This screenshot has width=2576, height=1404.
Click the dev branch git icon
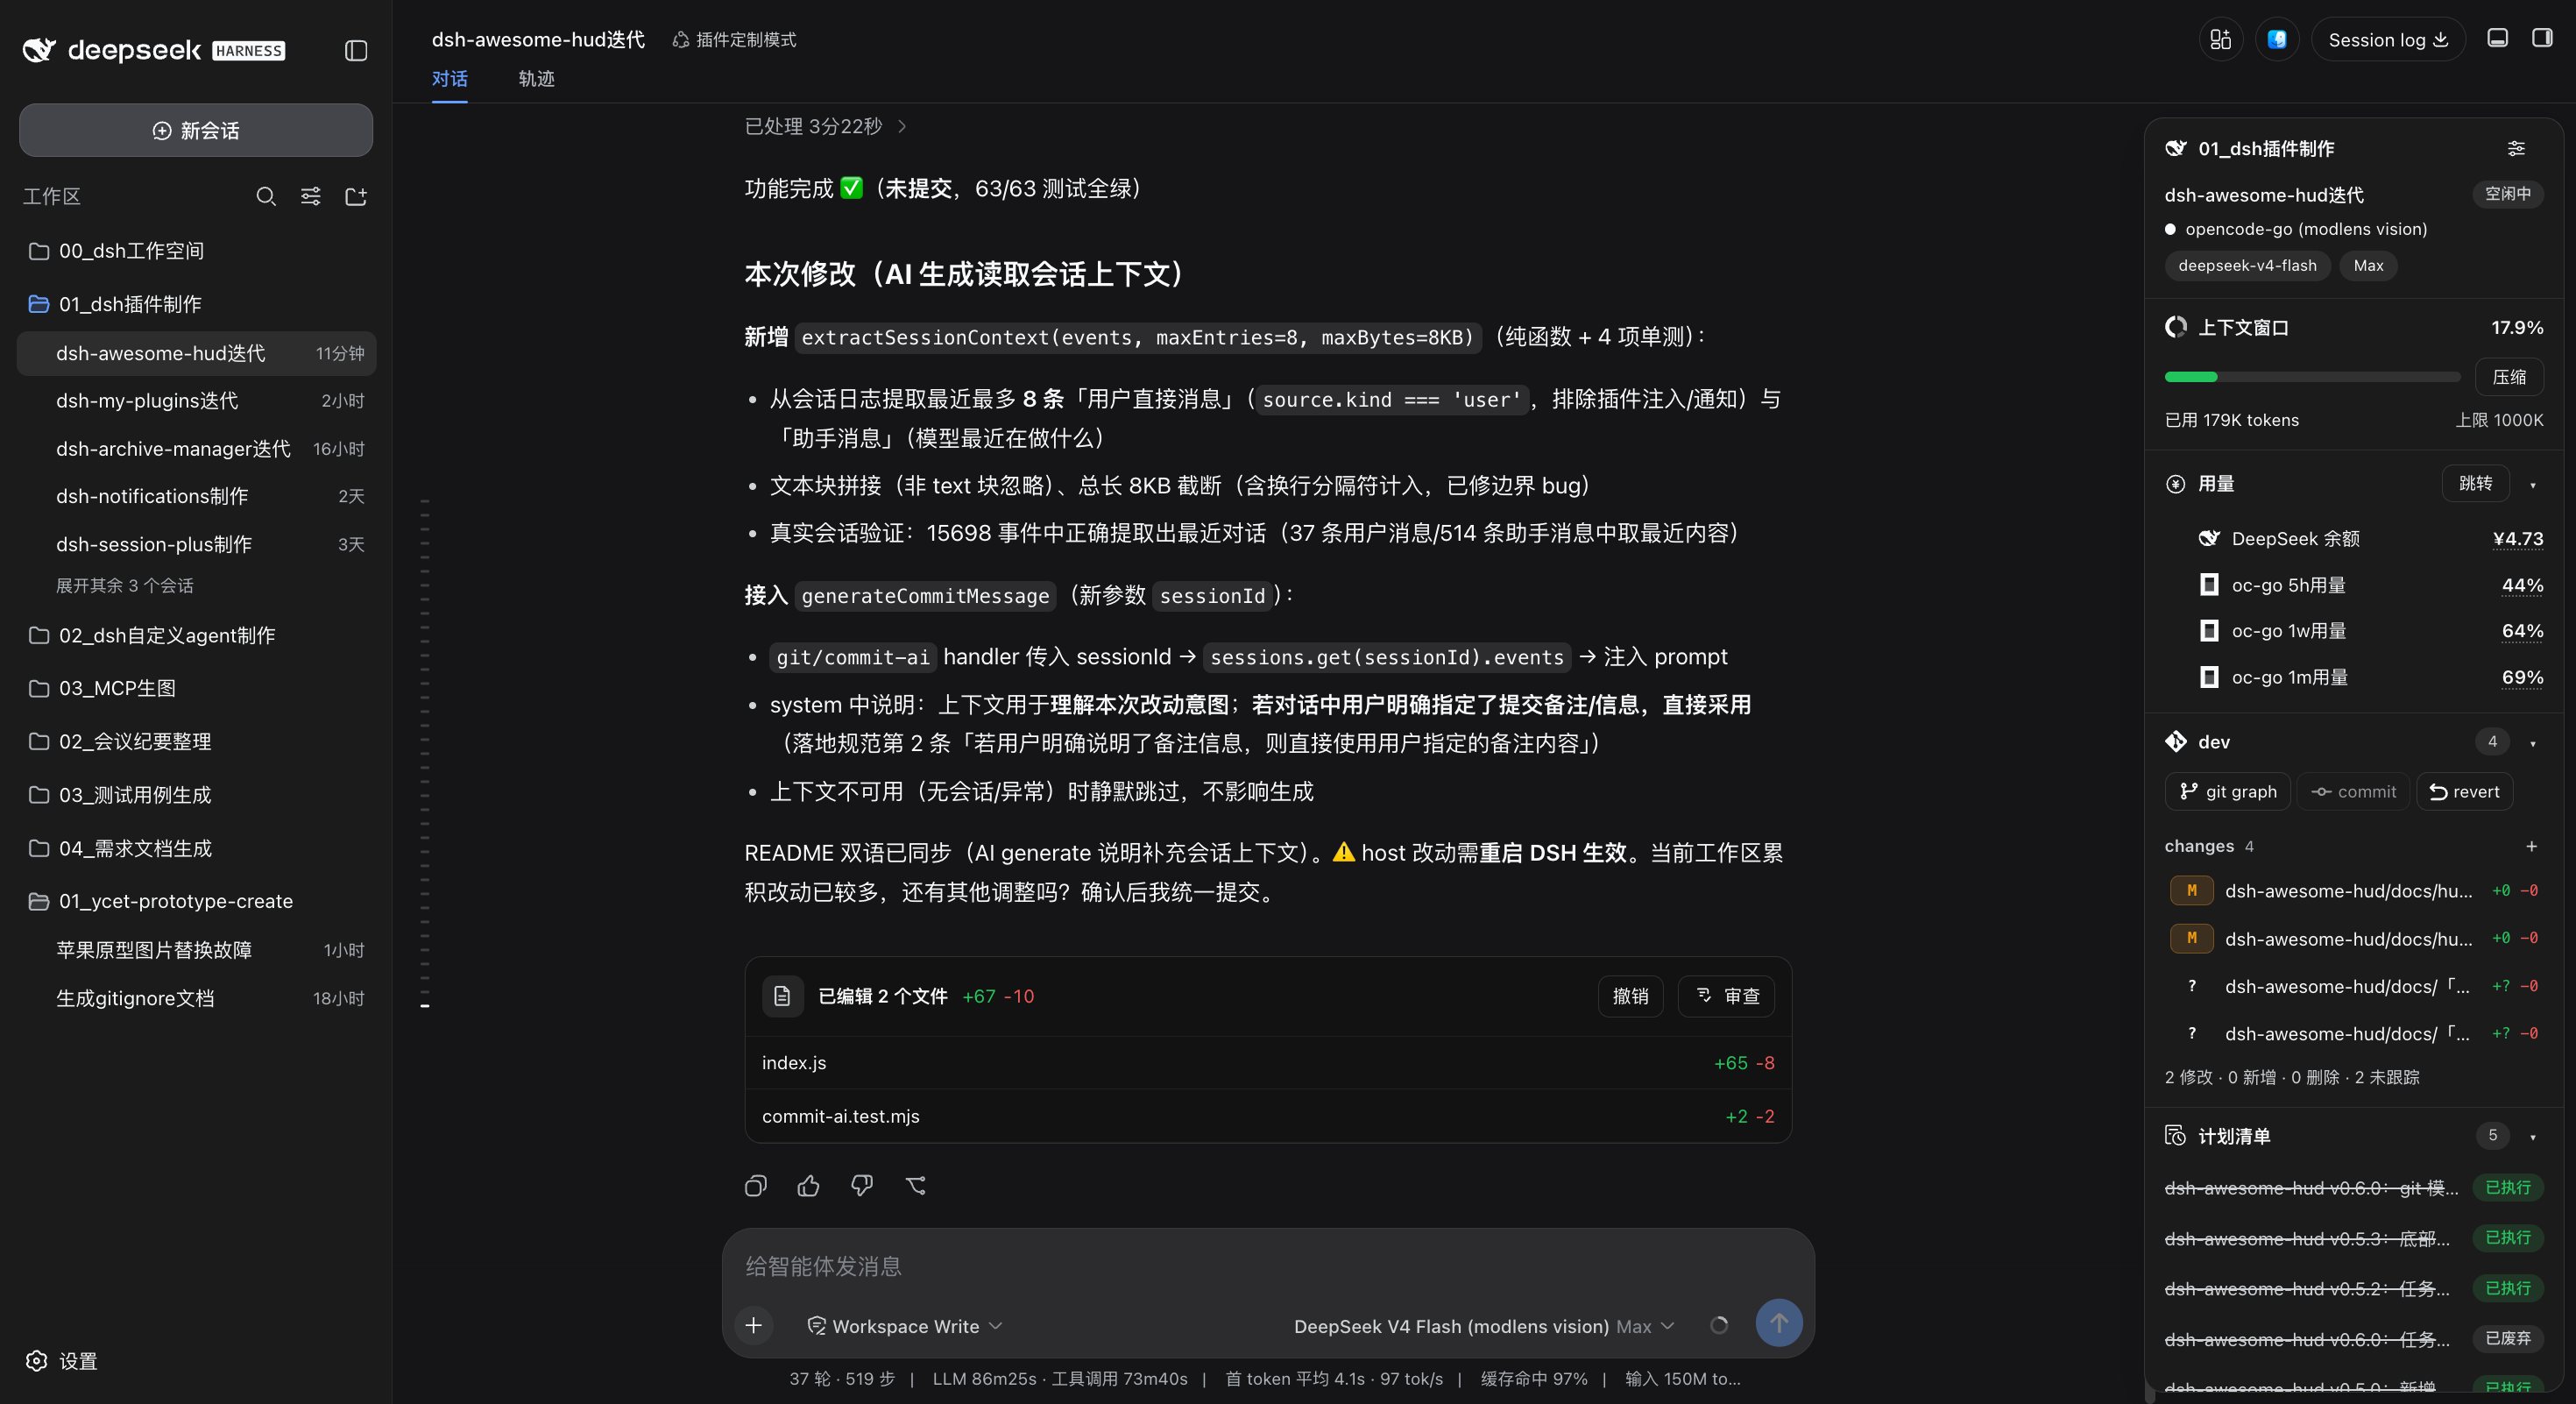(2176, 741)
